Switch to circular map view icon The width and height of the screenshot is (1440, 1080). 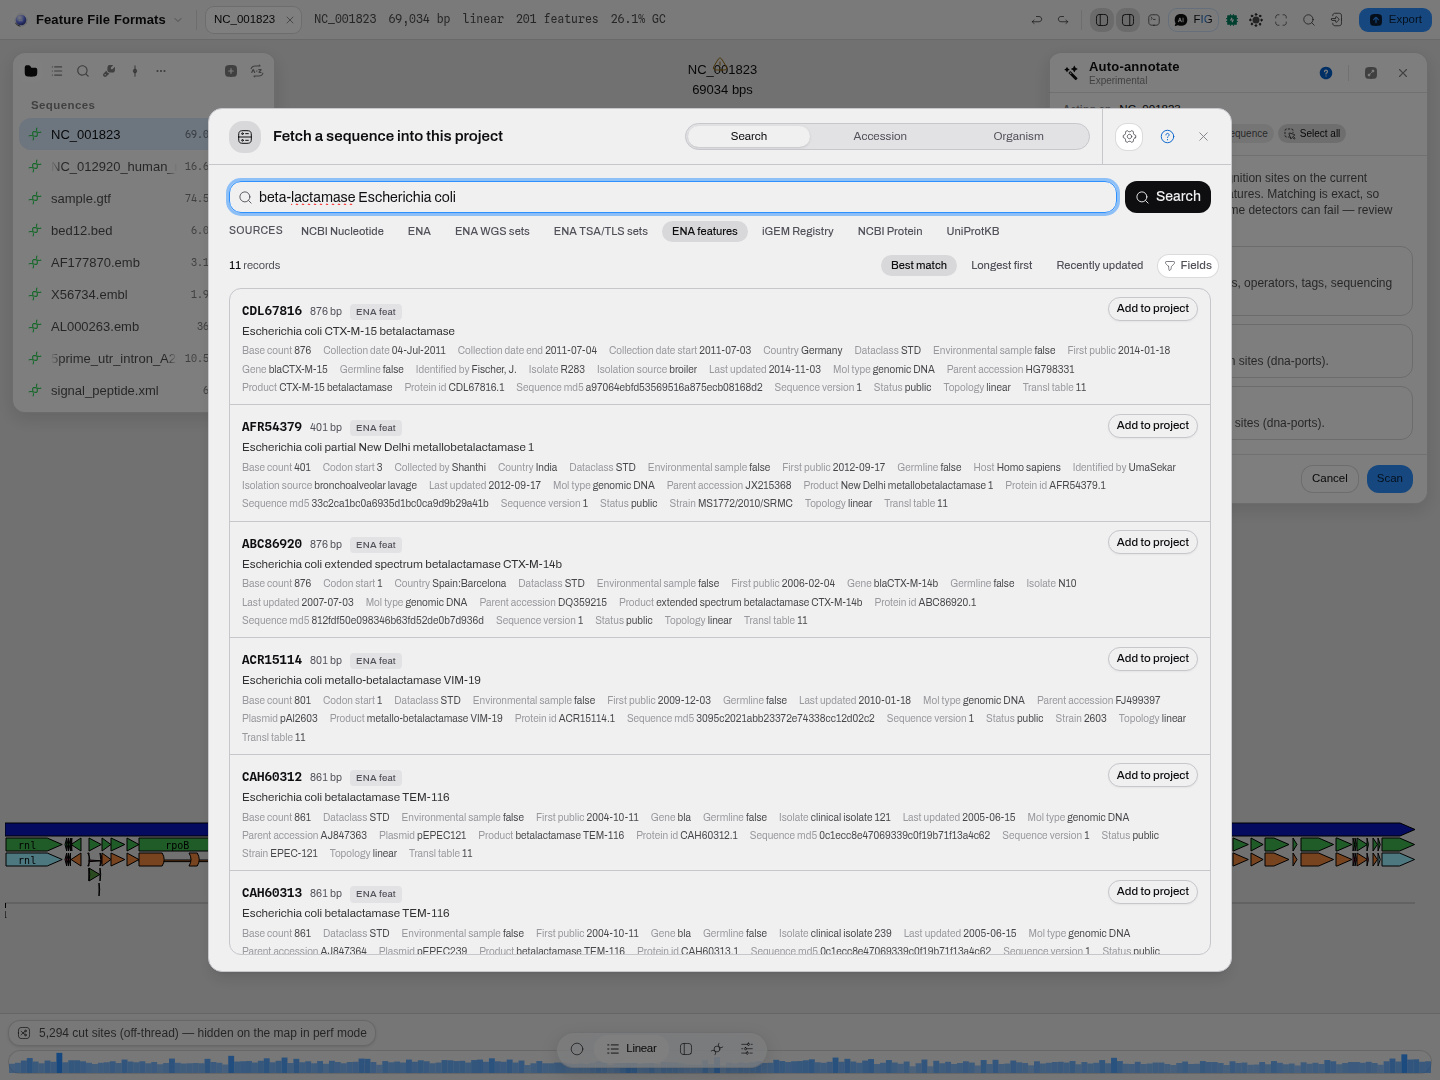577,1049
